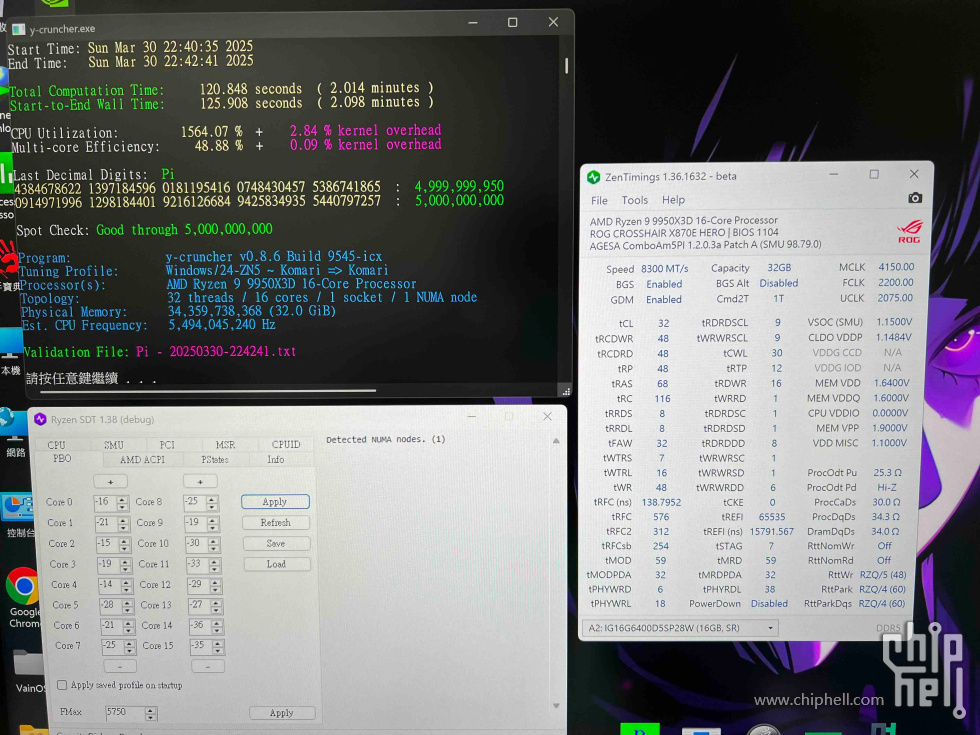The width and height of the screenshot is (980, 735).
Task: Click the Core 11 offset spinner
Action: [204, 564]
